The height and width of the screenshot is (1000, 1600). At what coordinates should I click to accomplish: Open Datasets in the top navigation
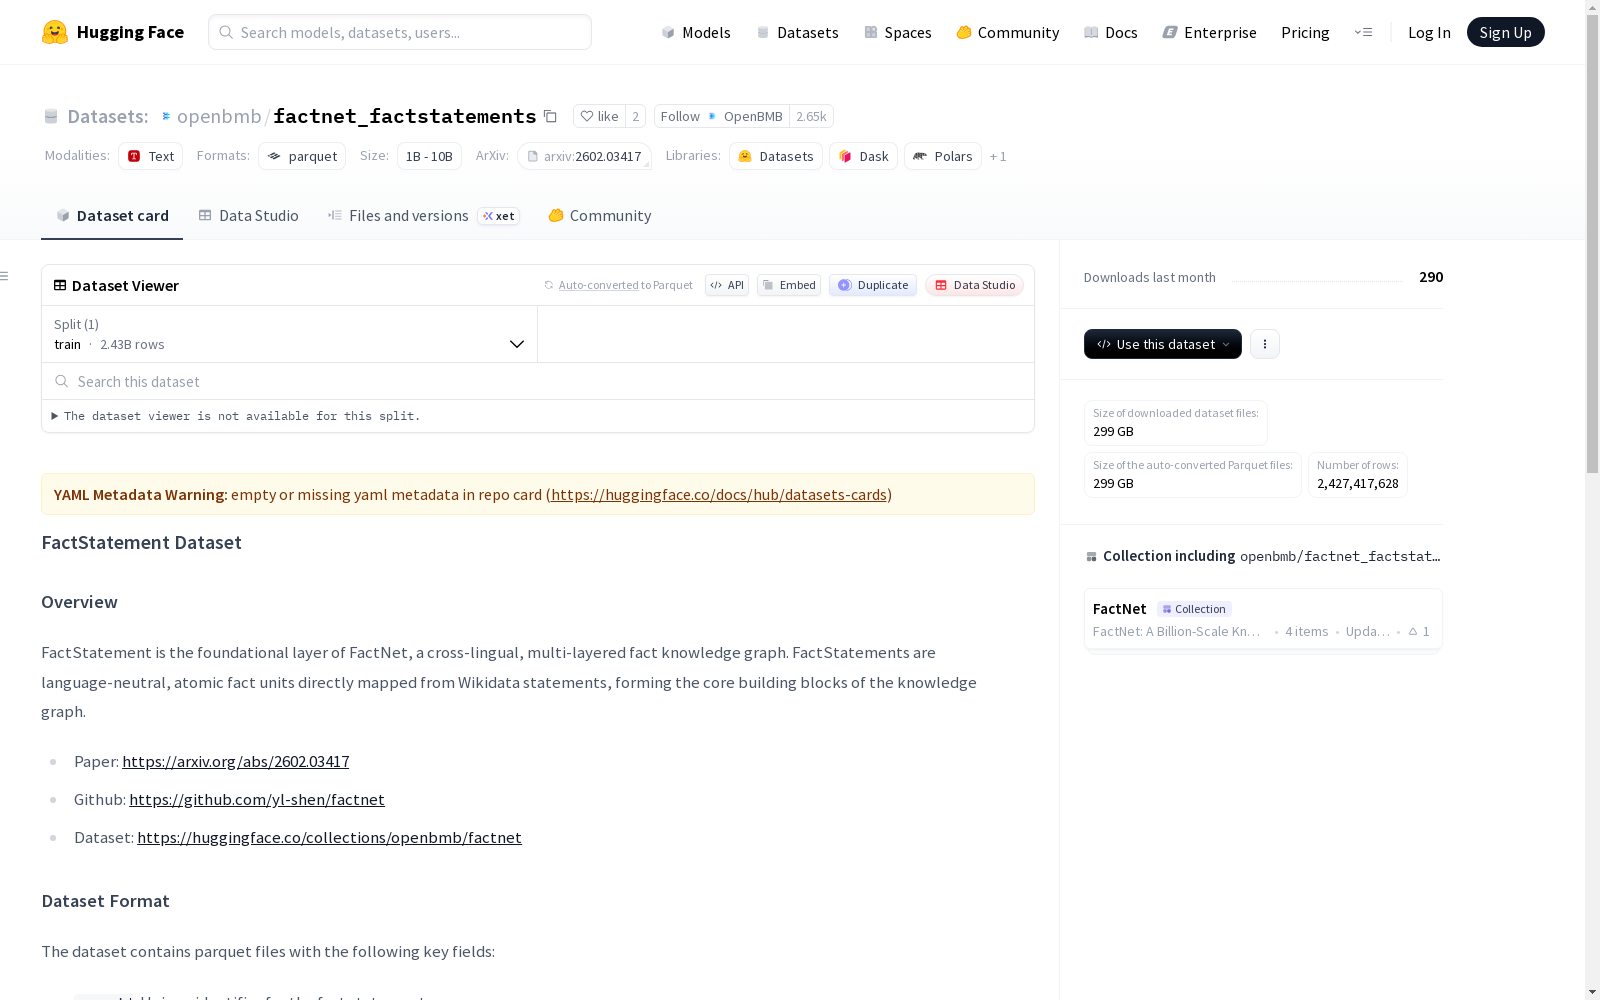point(797,32)
